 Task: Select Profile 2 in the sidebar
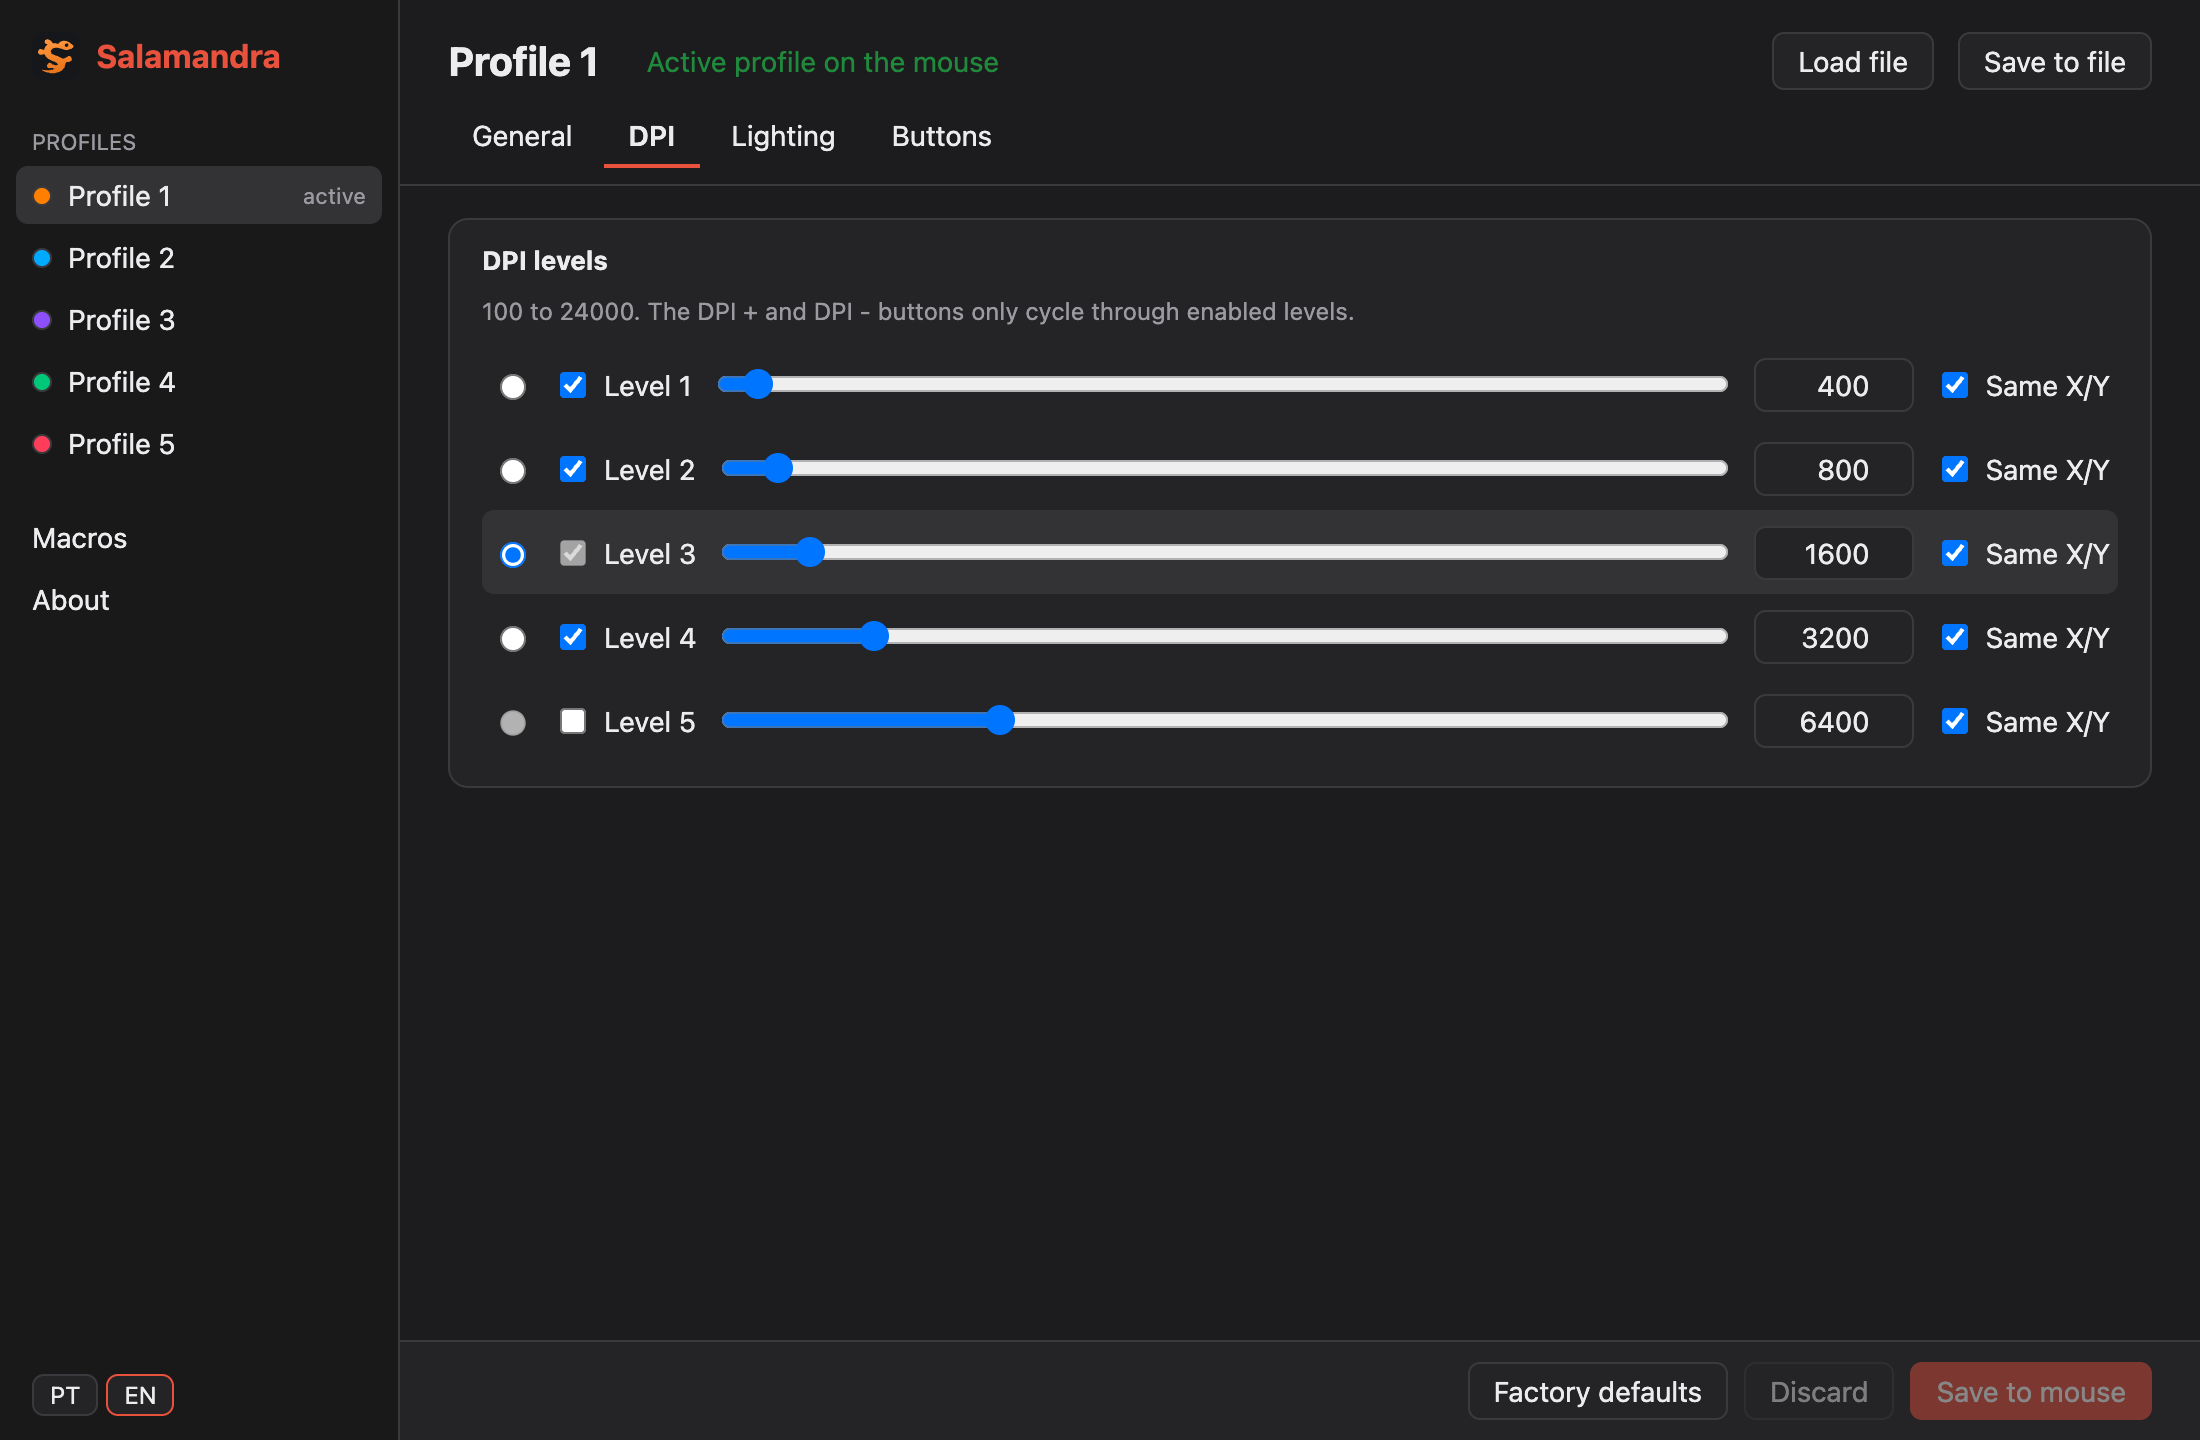pyautogui.click(x=199, y=258)
